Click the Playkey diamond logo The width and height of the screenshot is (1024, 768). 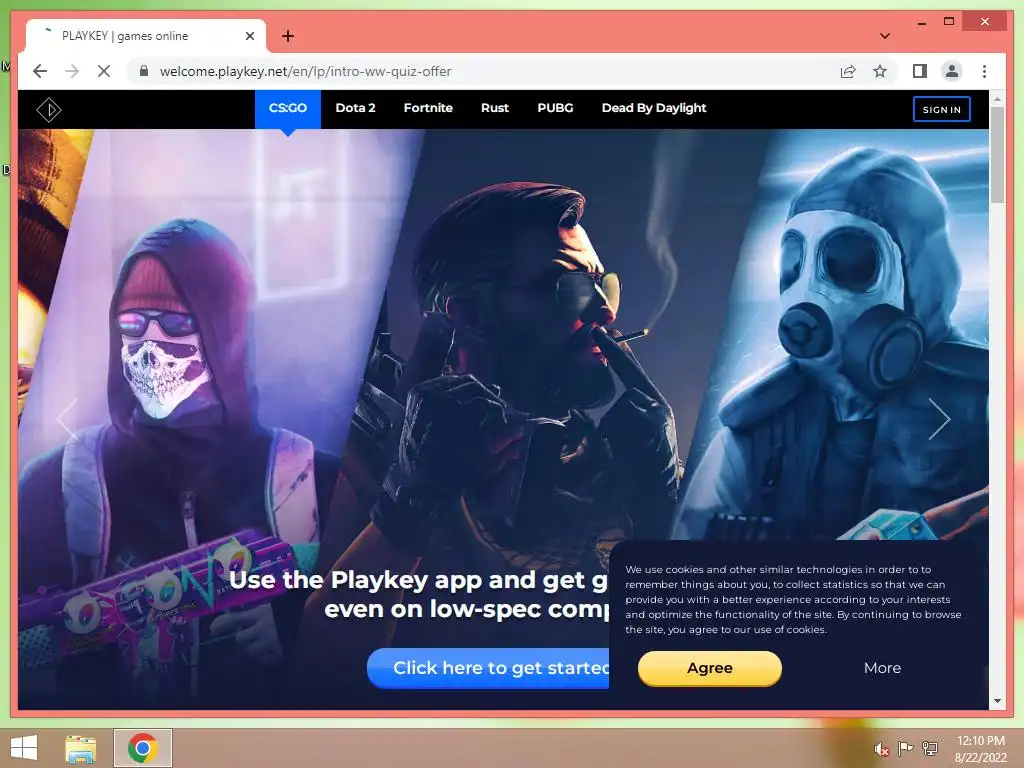[x=49, y=109]
